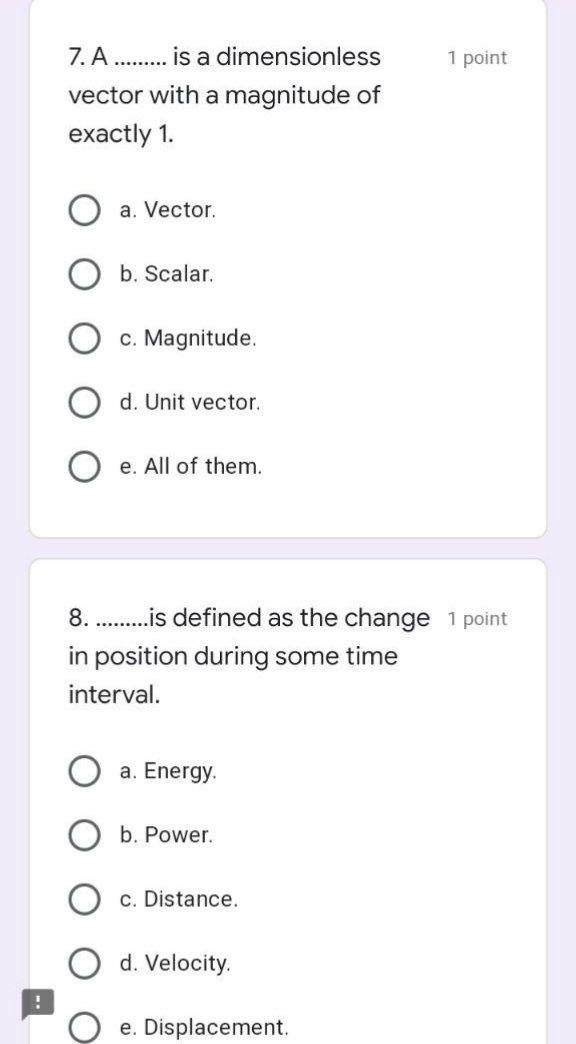Viewport: 576px width, 1044px height.
Task: Open the feedback speech-bubble icon
Action: pos(38,1002)
